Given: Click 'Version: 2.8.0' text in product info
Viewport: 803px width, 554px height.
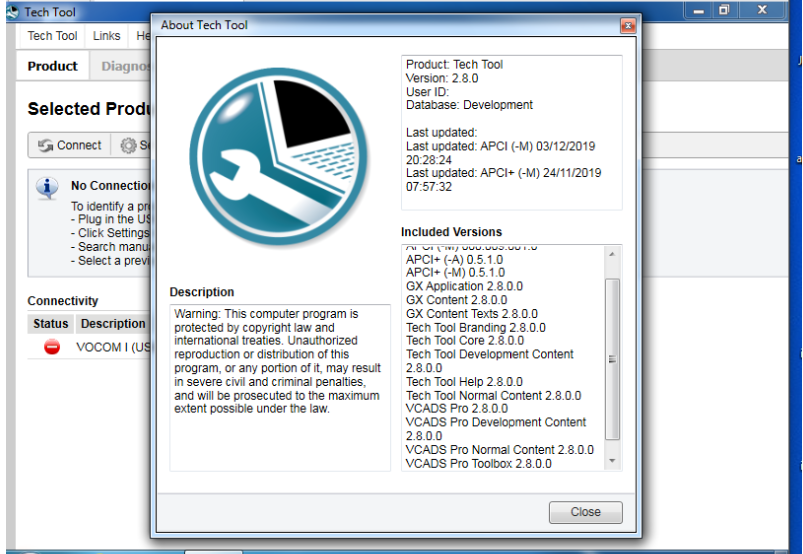Looking at the screenshot, I should coord(442,78).
